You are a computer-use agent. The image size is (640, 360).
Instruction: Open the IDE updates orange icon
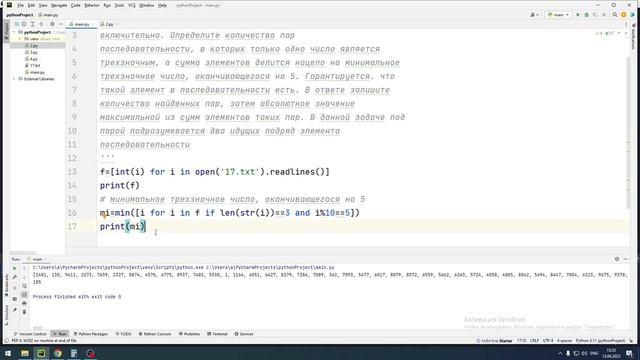(623, 15)
